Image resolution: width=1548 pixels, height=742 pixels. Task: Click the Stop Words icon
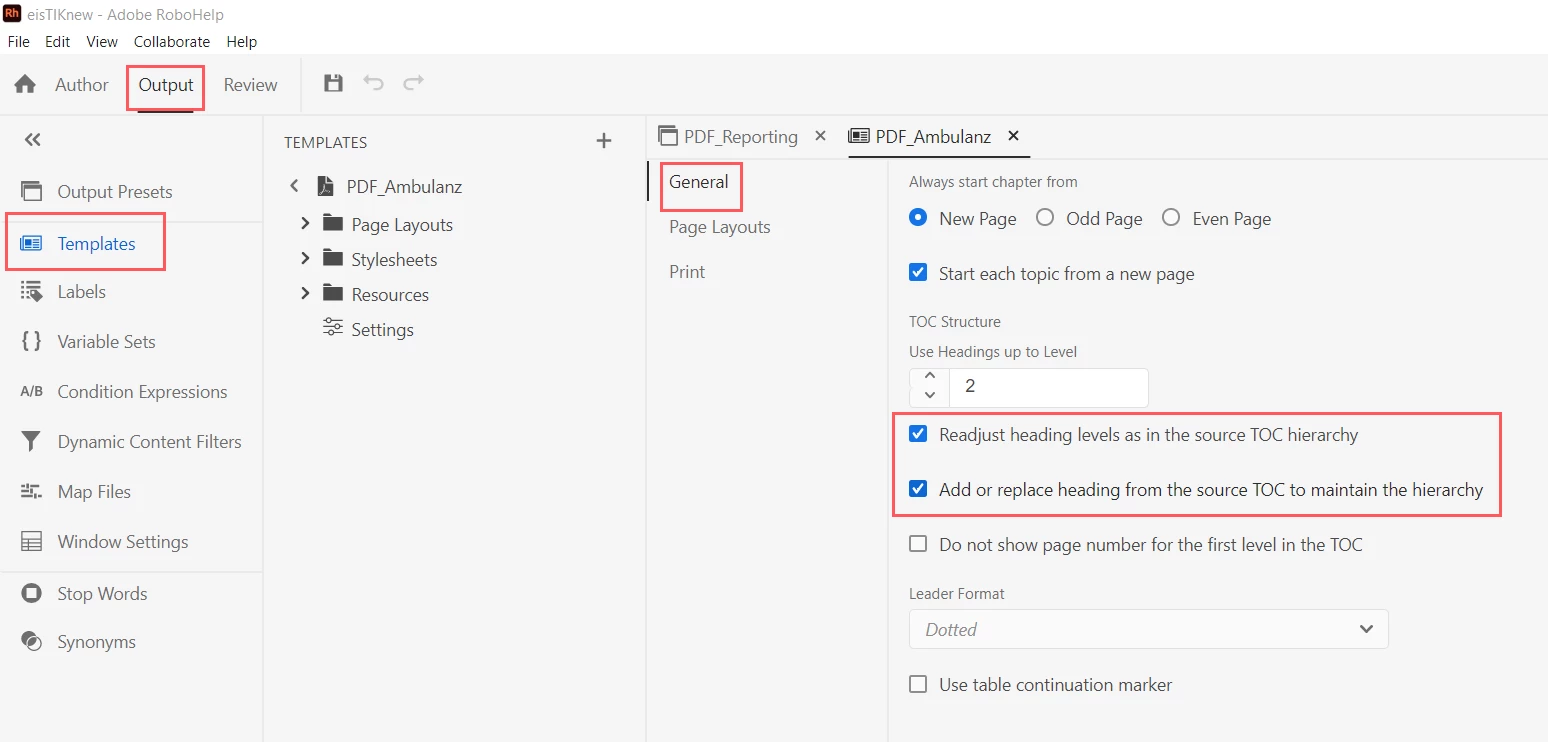click(32, 593)
